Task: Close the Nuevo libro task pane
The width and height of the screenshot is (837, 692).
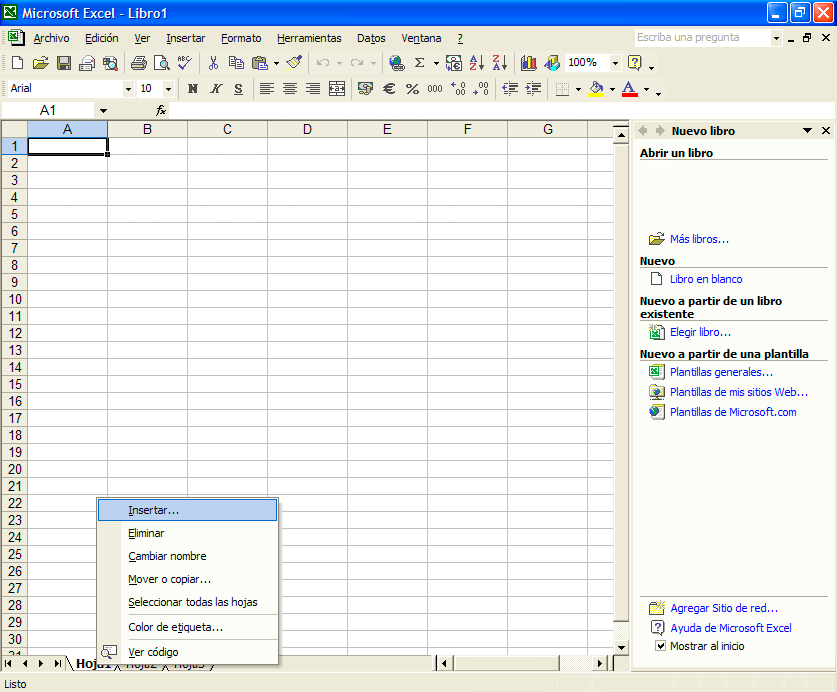Action: pyautogui.click(x=826, y=130)
